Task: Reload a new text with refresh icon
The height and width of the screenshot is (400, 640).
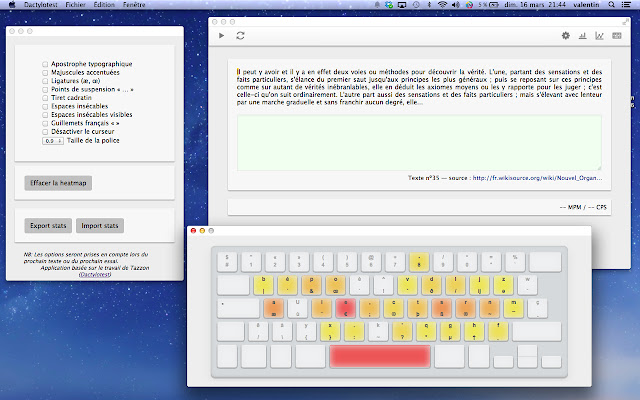Action: click(240, 36)
